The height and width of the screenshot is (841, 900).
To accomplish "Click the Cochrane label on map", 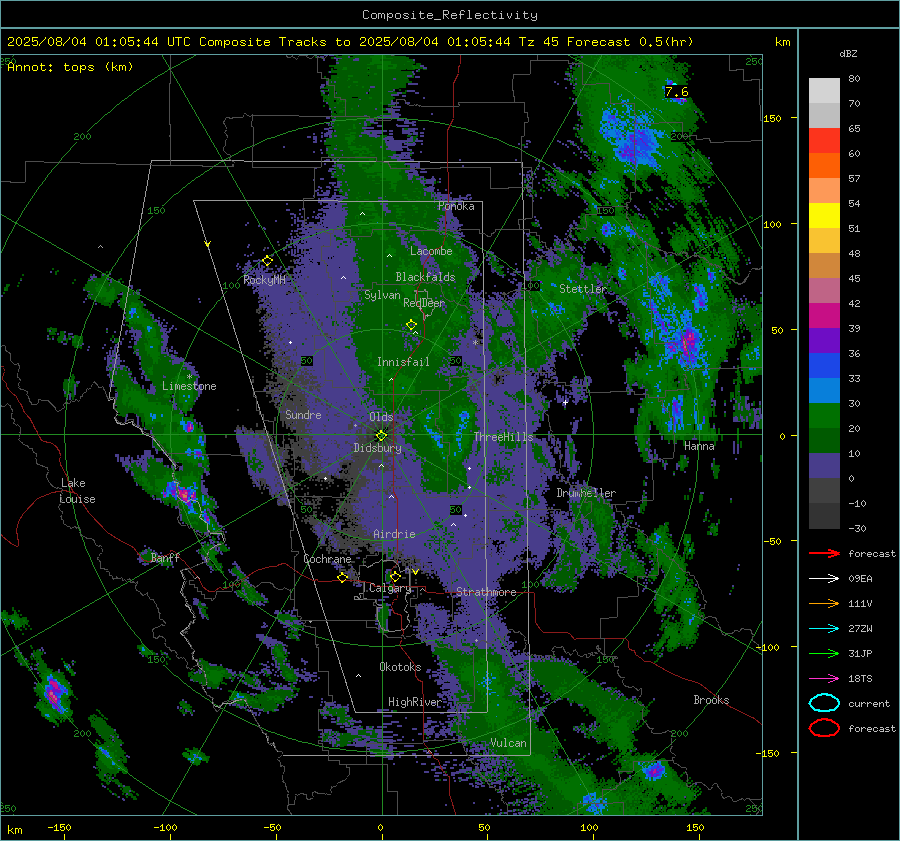I will [327, 559].
